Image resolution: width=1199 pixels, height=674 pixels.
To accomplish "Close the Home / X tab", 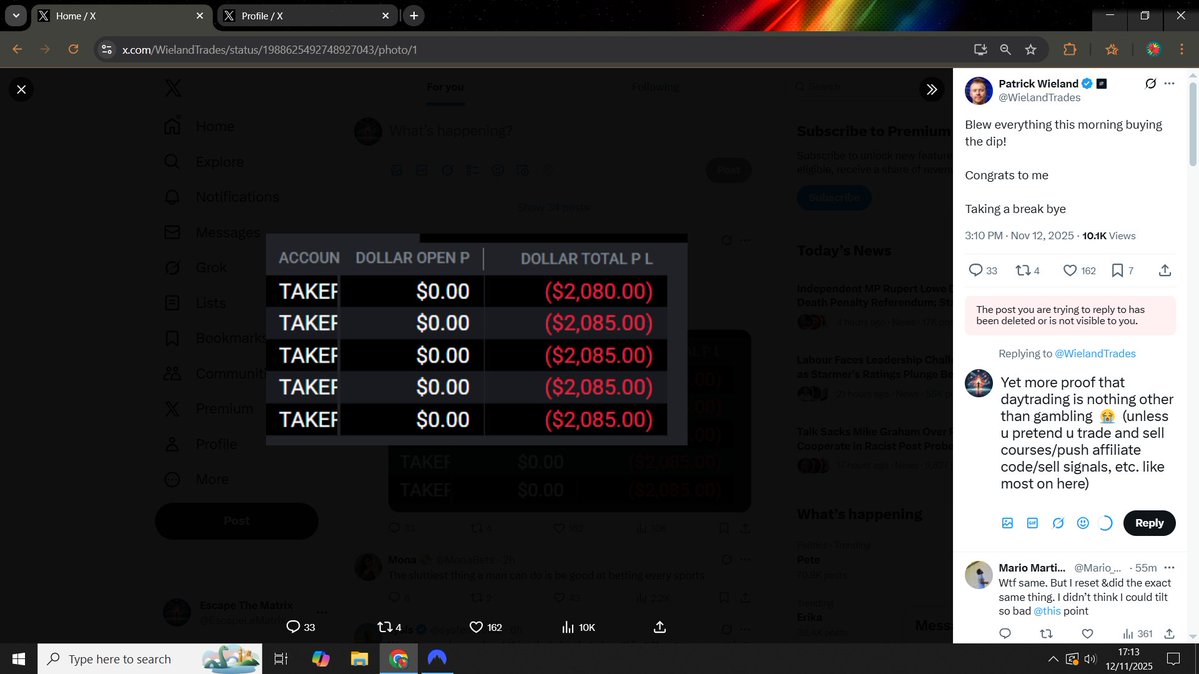I will [200, 15].
